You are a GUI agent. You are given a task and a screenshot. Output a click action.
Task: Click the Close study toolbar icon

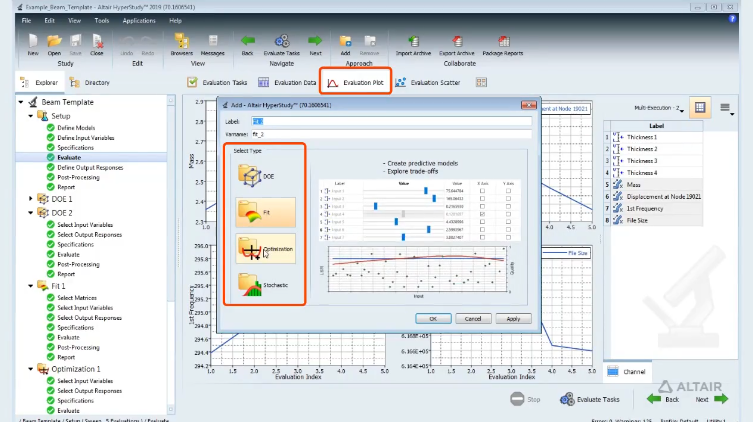tap(97, 42)
